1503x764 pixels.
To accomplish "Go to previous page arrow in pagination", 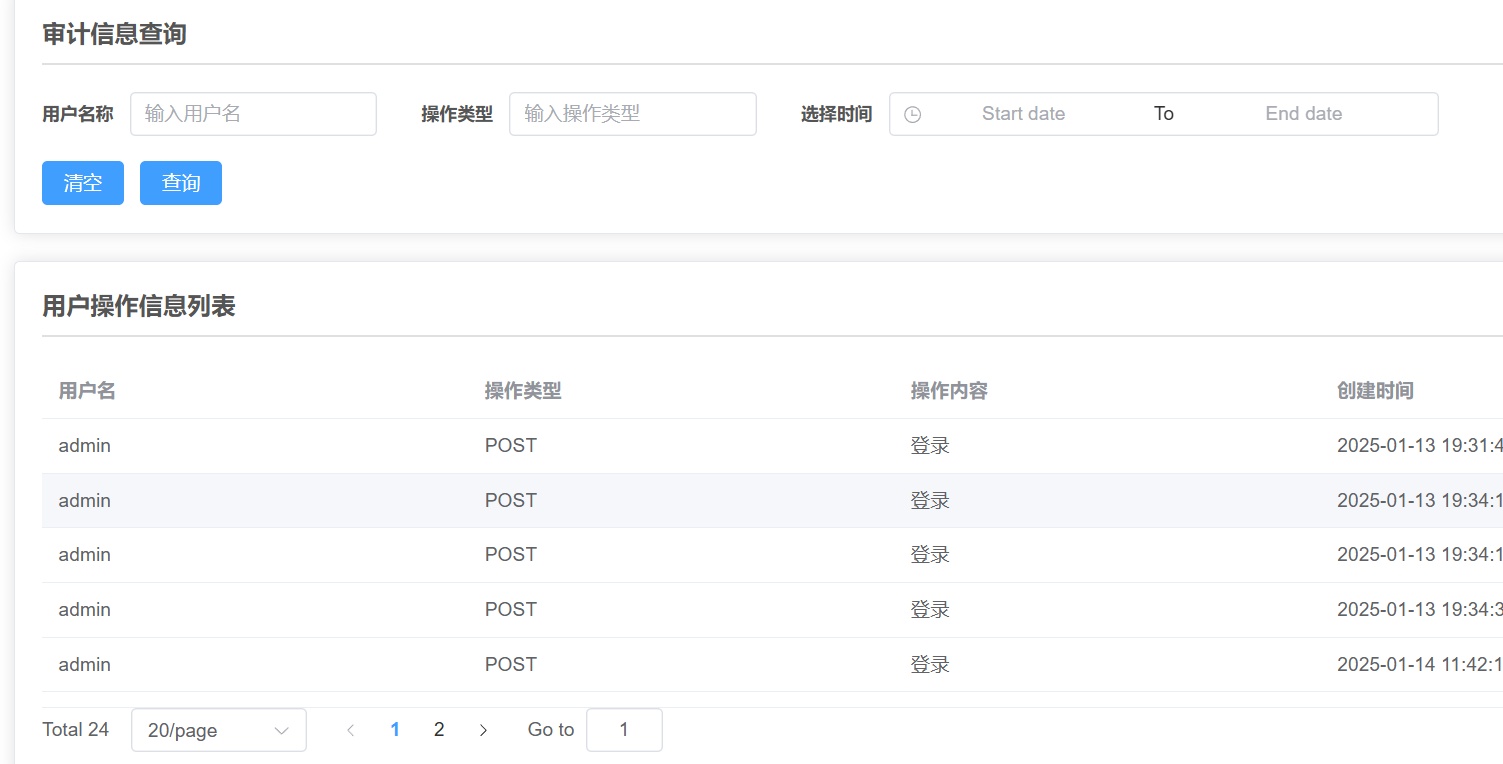I will tap(350, 730).
